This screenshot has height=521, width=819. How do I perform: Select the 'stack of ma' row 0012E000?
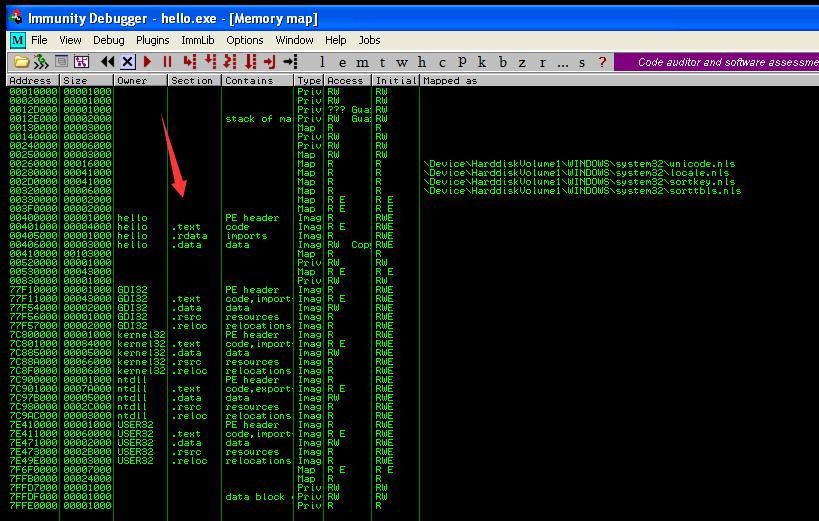click(413, 119)
